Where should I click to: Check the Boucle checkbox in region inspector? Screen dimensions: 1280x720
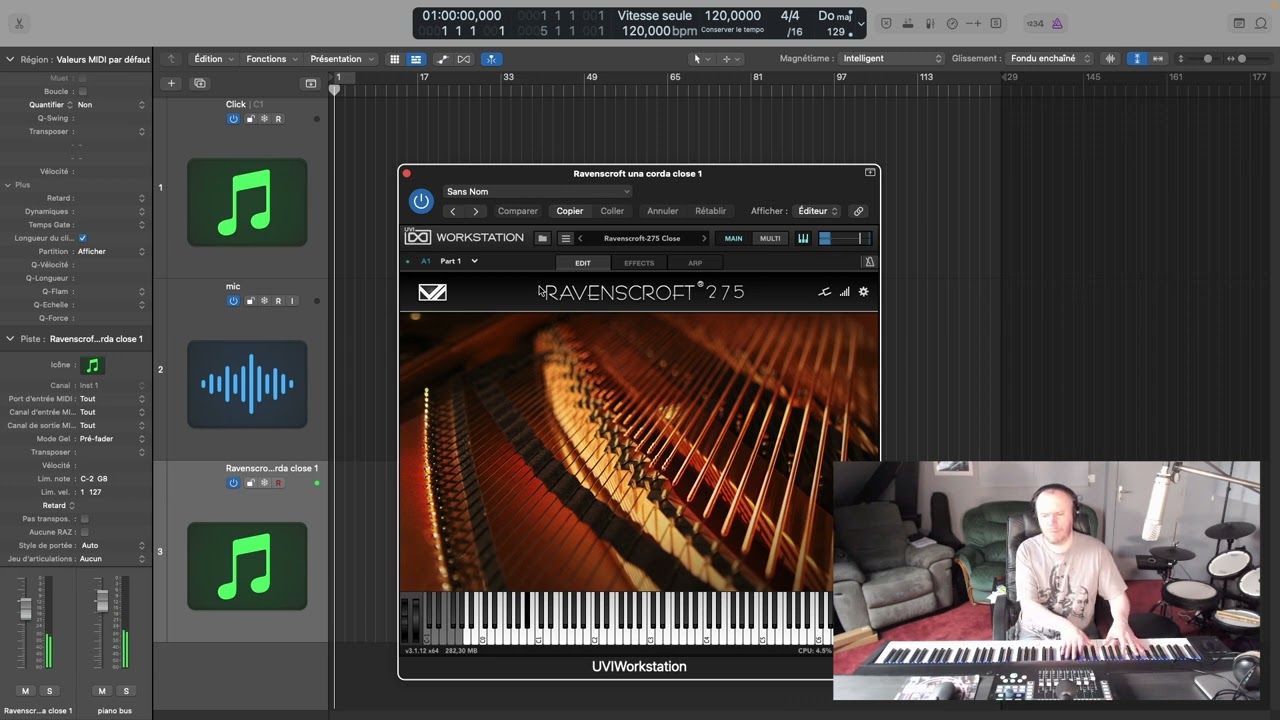coord(82,91)
